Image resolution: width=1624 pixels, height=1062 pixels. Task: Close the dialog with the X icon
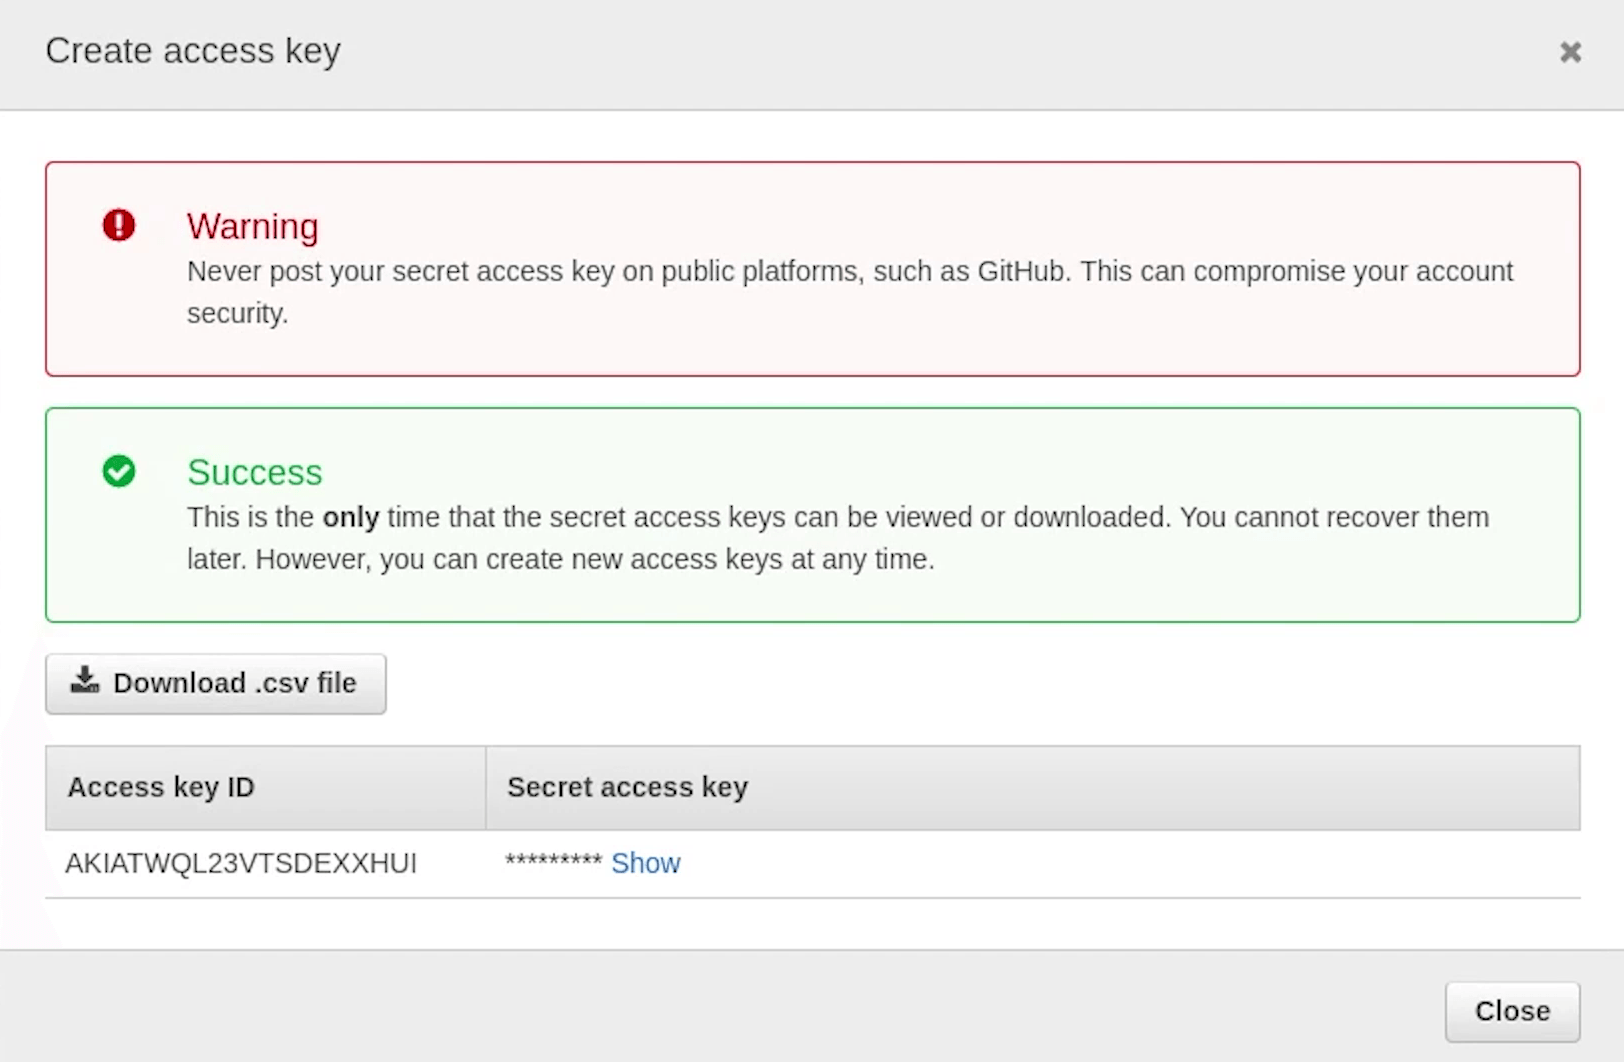coord(1570,52)
